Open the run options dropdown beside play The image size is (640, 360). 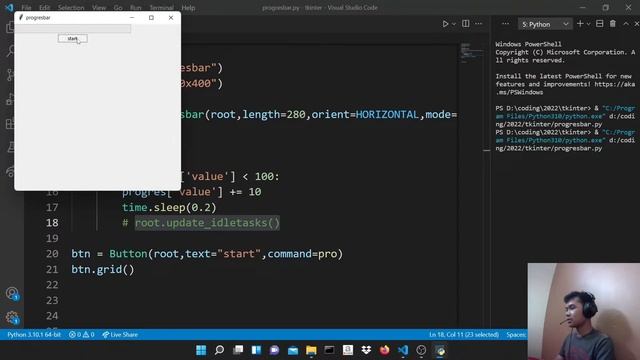tap(453, 24)
